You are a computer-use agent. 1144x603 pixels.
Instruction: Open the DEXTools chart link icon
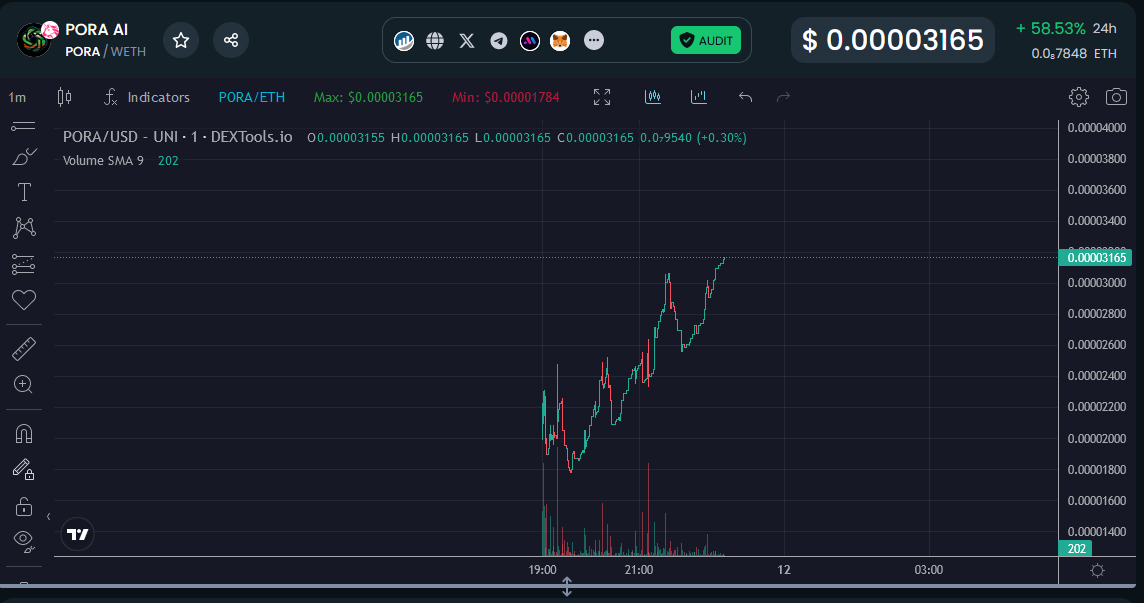403,41
